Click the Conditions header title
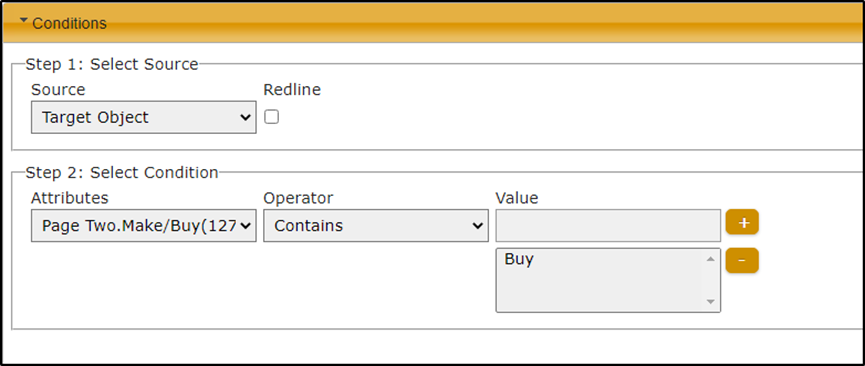Image resolution: width=865 pixels, height=366 pixels. click(x=70, y=23)
